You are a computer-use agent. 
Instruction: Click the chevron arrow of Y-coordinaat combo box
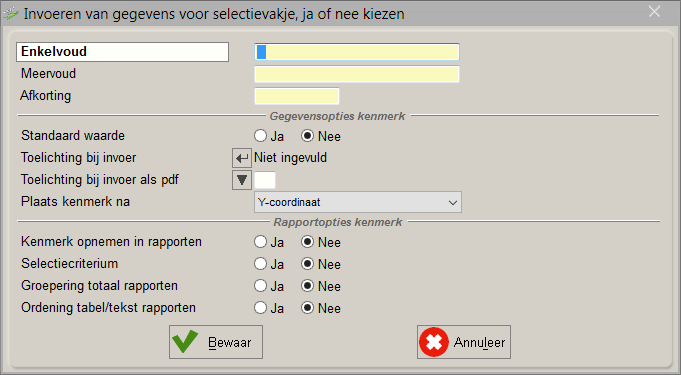[x=453, y=202]
